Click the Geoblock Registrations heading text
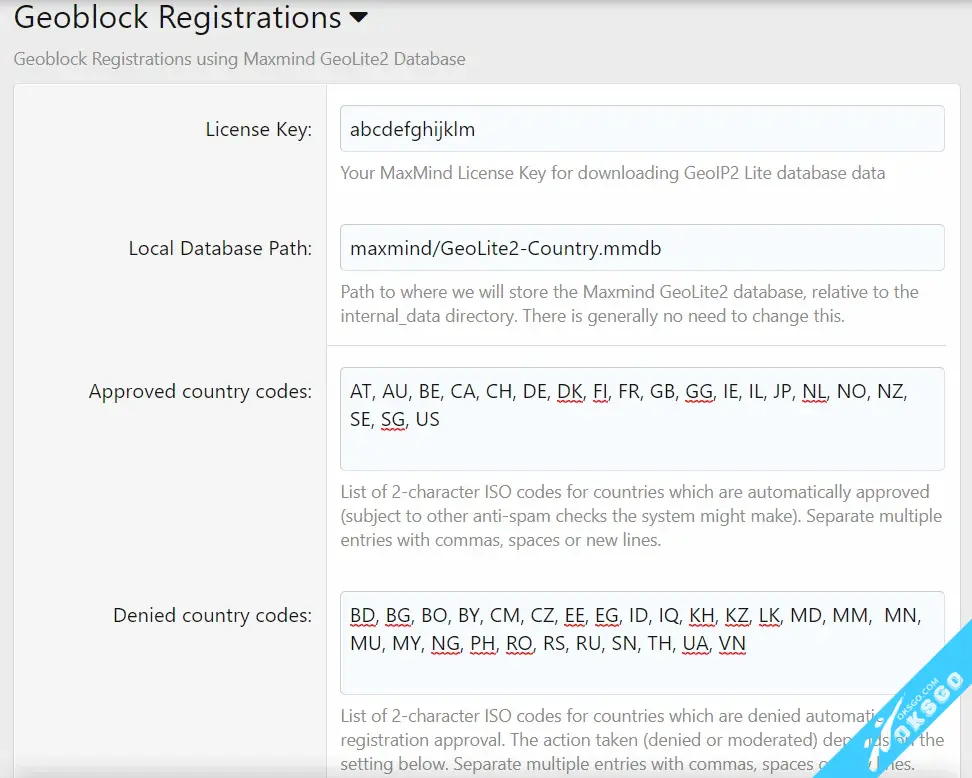The height and width of the screenshot is (778, 972). click(177, 18)
